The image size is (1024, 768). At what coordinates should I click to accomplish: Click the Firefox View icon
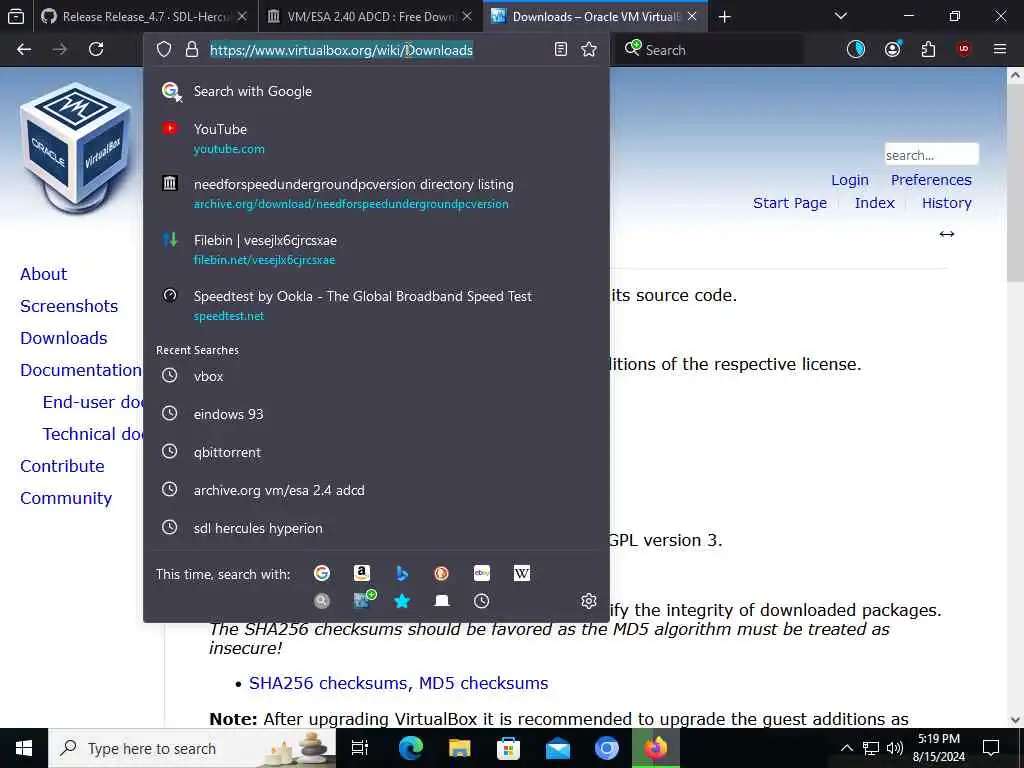[16, 17]
